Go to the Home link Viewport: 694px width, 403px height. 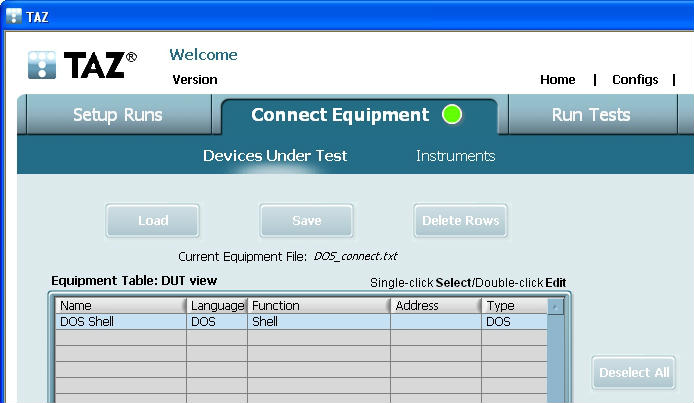[557, 80]
